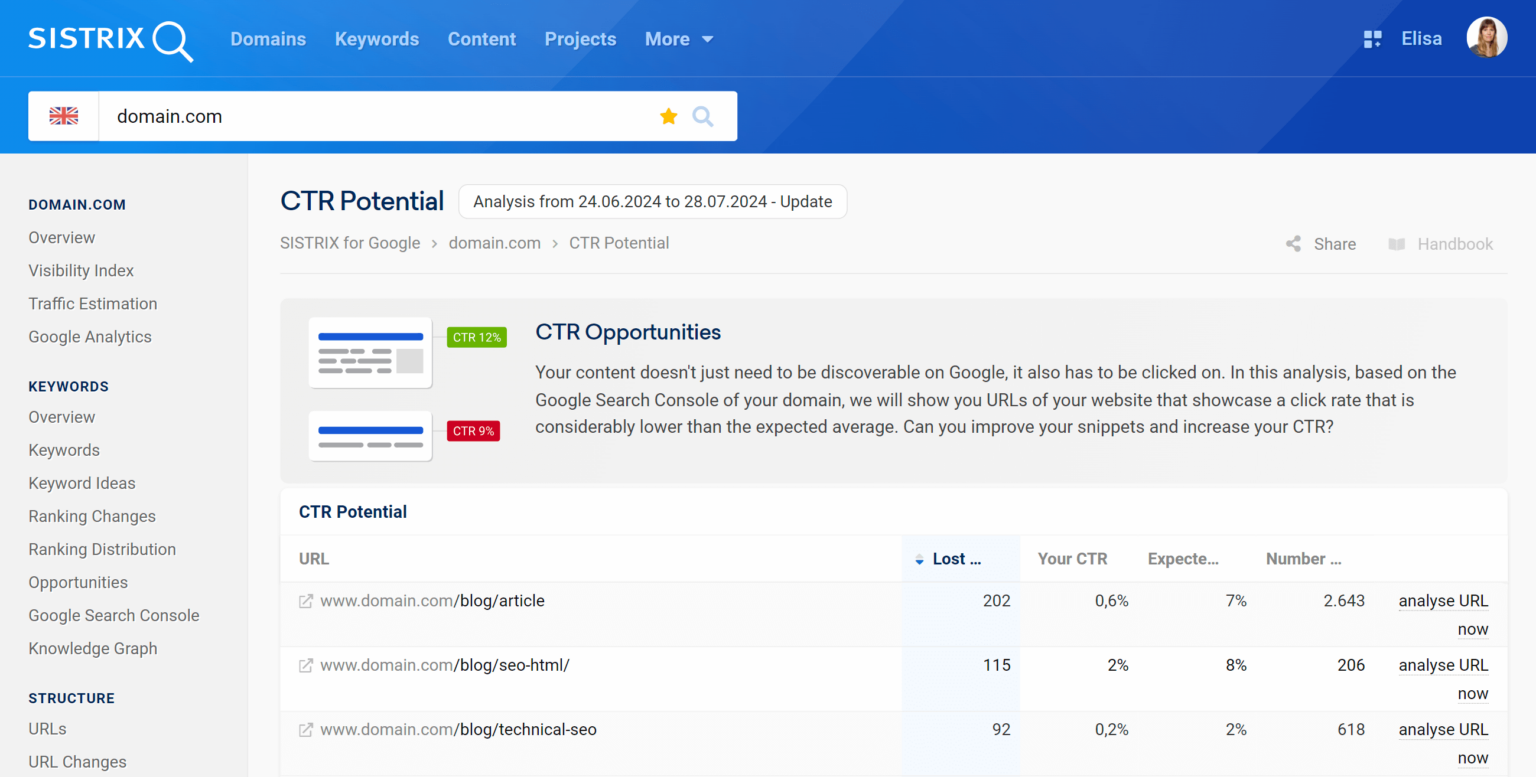1536x777 pixels.
Task: Click the analysis date range Update button
Action: 652,201
